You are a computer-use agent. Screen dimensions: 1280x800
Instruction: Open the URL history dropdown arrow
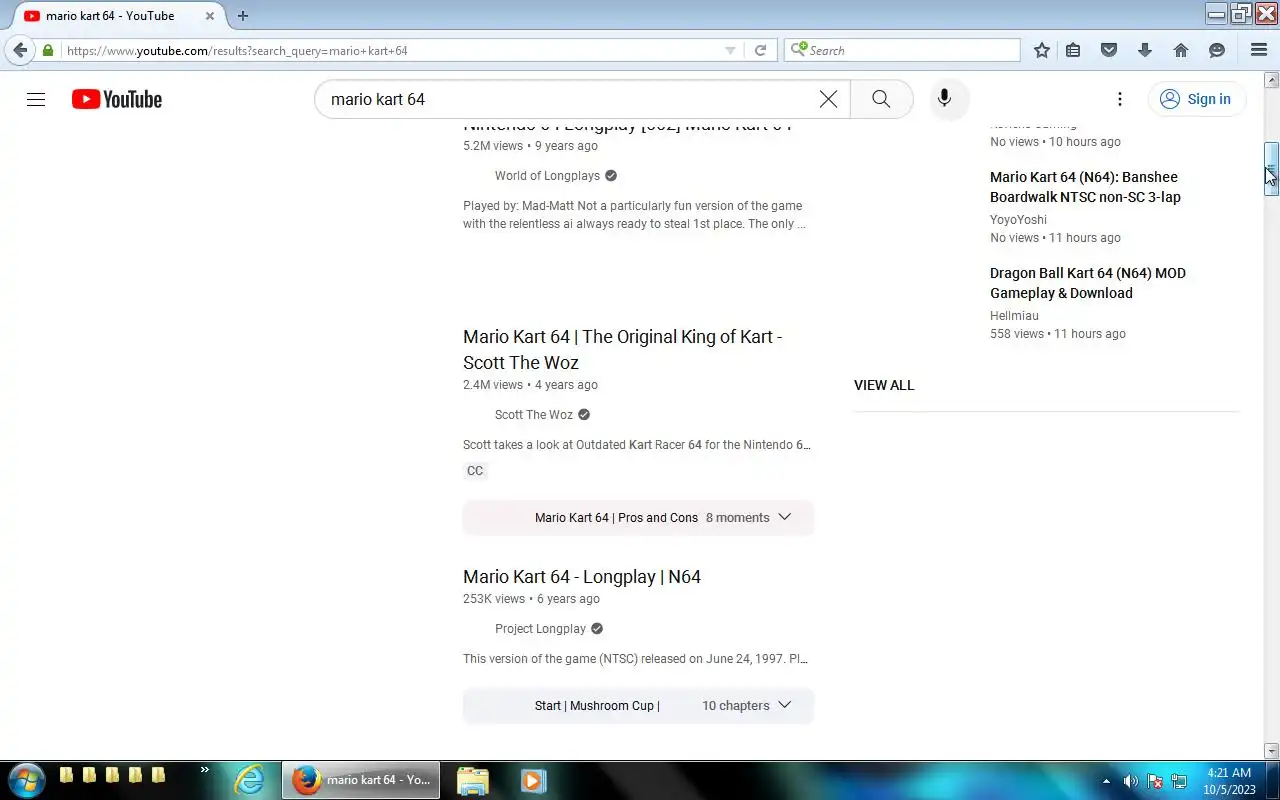pyautogui.click(x=730, y=50)
